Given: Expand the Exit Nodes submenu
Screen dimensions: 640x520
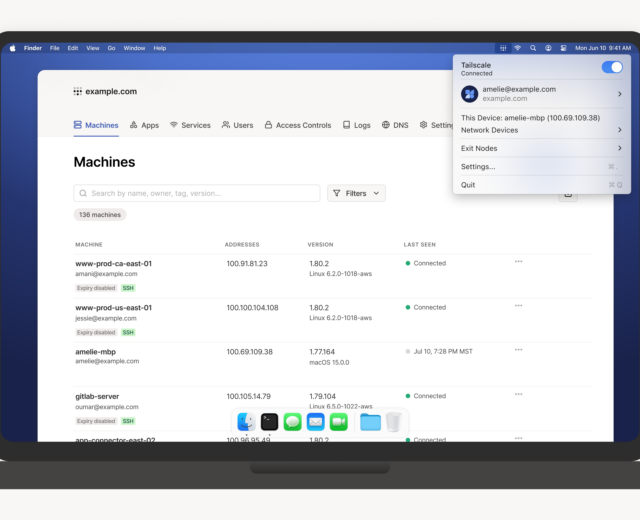Looking at the screenshot, I should tap(542, 148).
